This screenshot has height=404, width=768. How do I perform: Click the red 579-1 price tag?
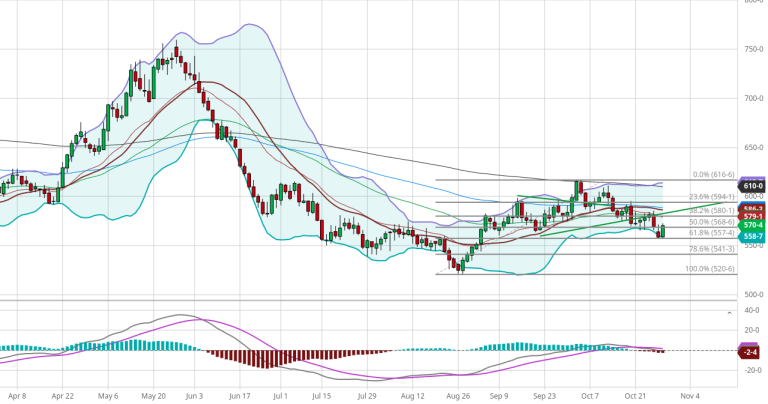pyautogui.click(x=752, y=216)
